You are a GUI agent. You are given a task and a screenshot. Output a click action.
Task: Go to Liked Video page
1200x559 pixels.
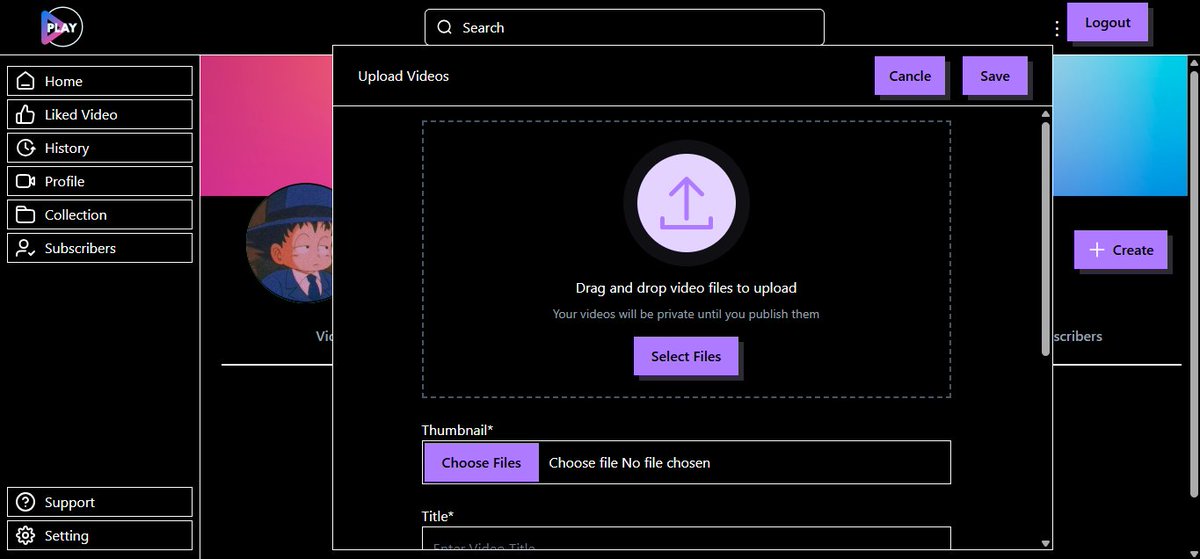(x=100, y=114)
